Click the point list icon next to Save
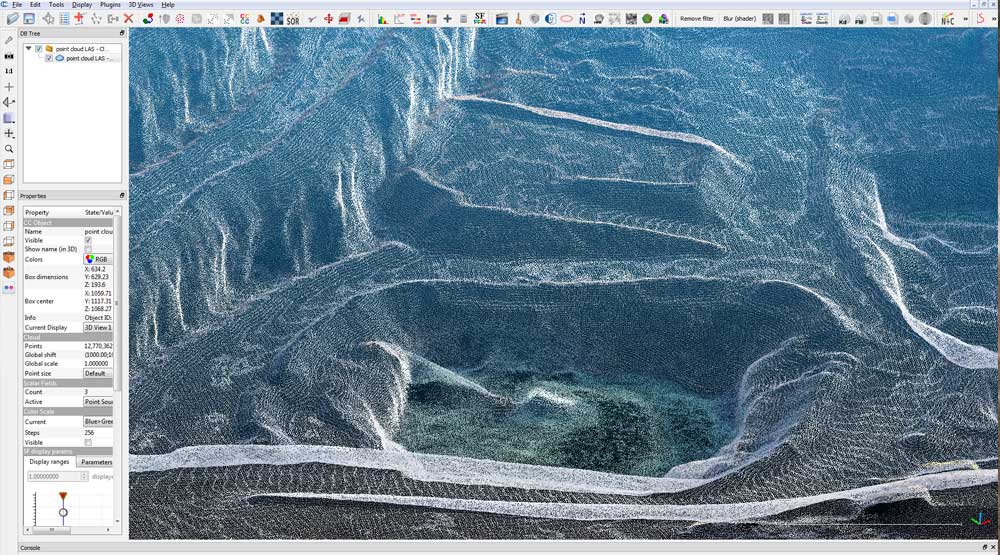This screenshot has width=1000, height=555. 64,18
